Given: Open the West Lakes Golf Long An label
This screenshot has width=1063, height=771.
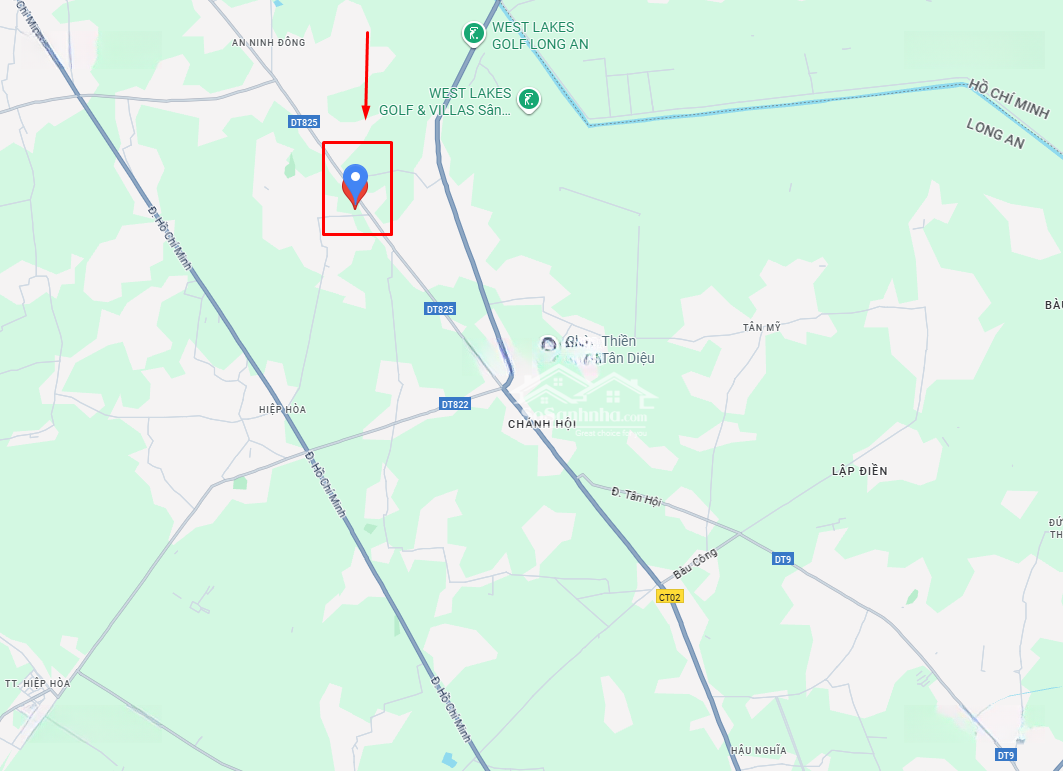Looking at the screenshot, I should point(540,35).
